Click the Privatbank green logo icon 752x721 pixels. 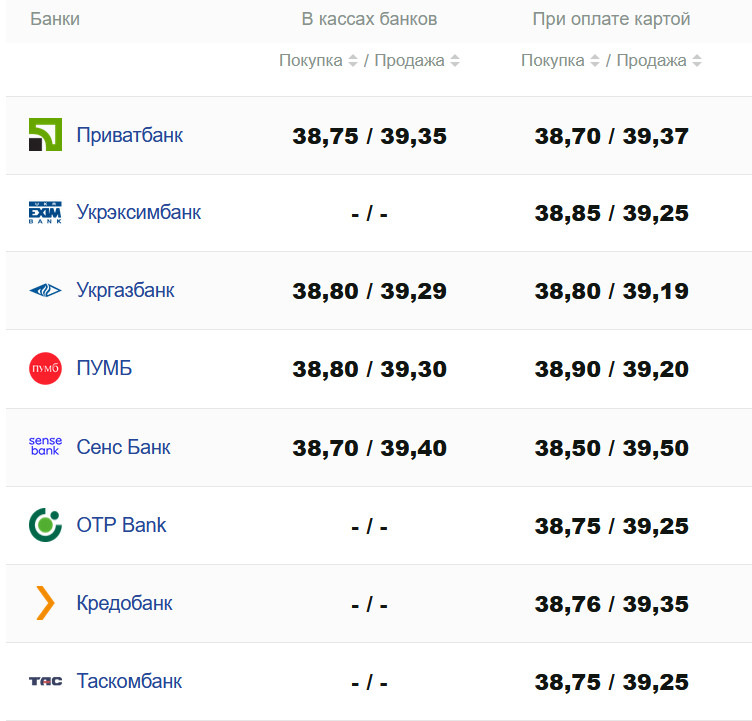click(x=45, y=135)
